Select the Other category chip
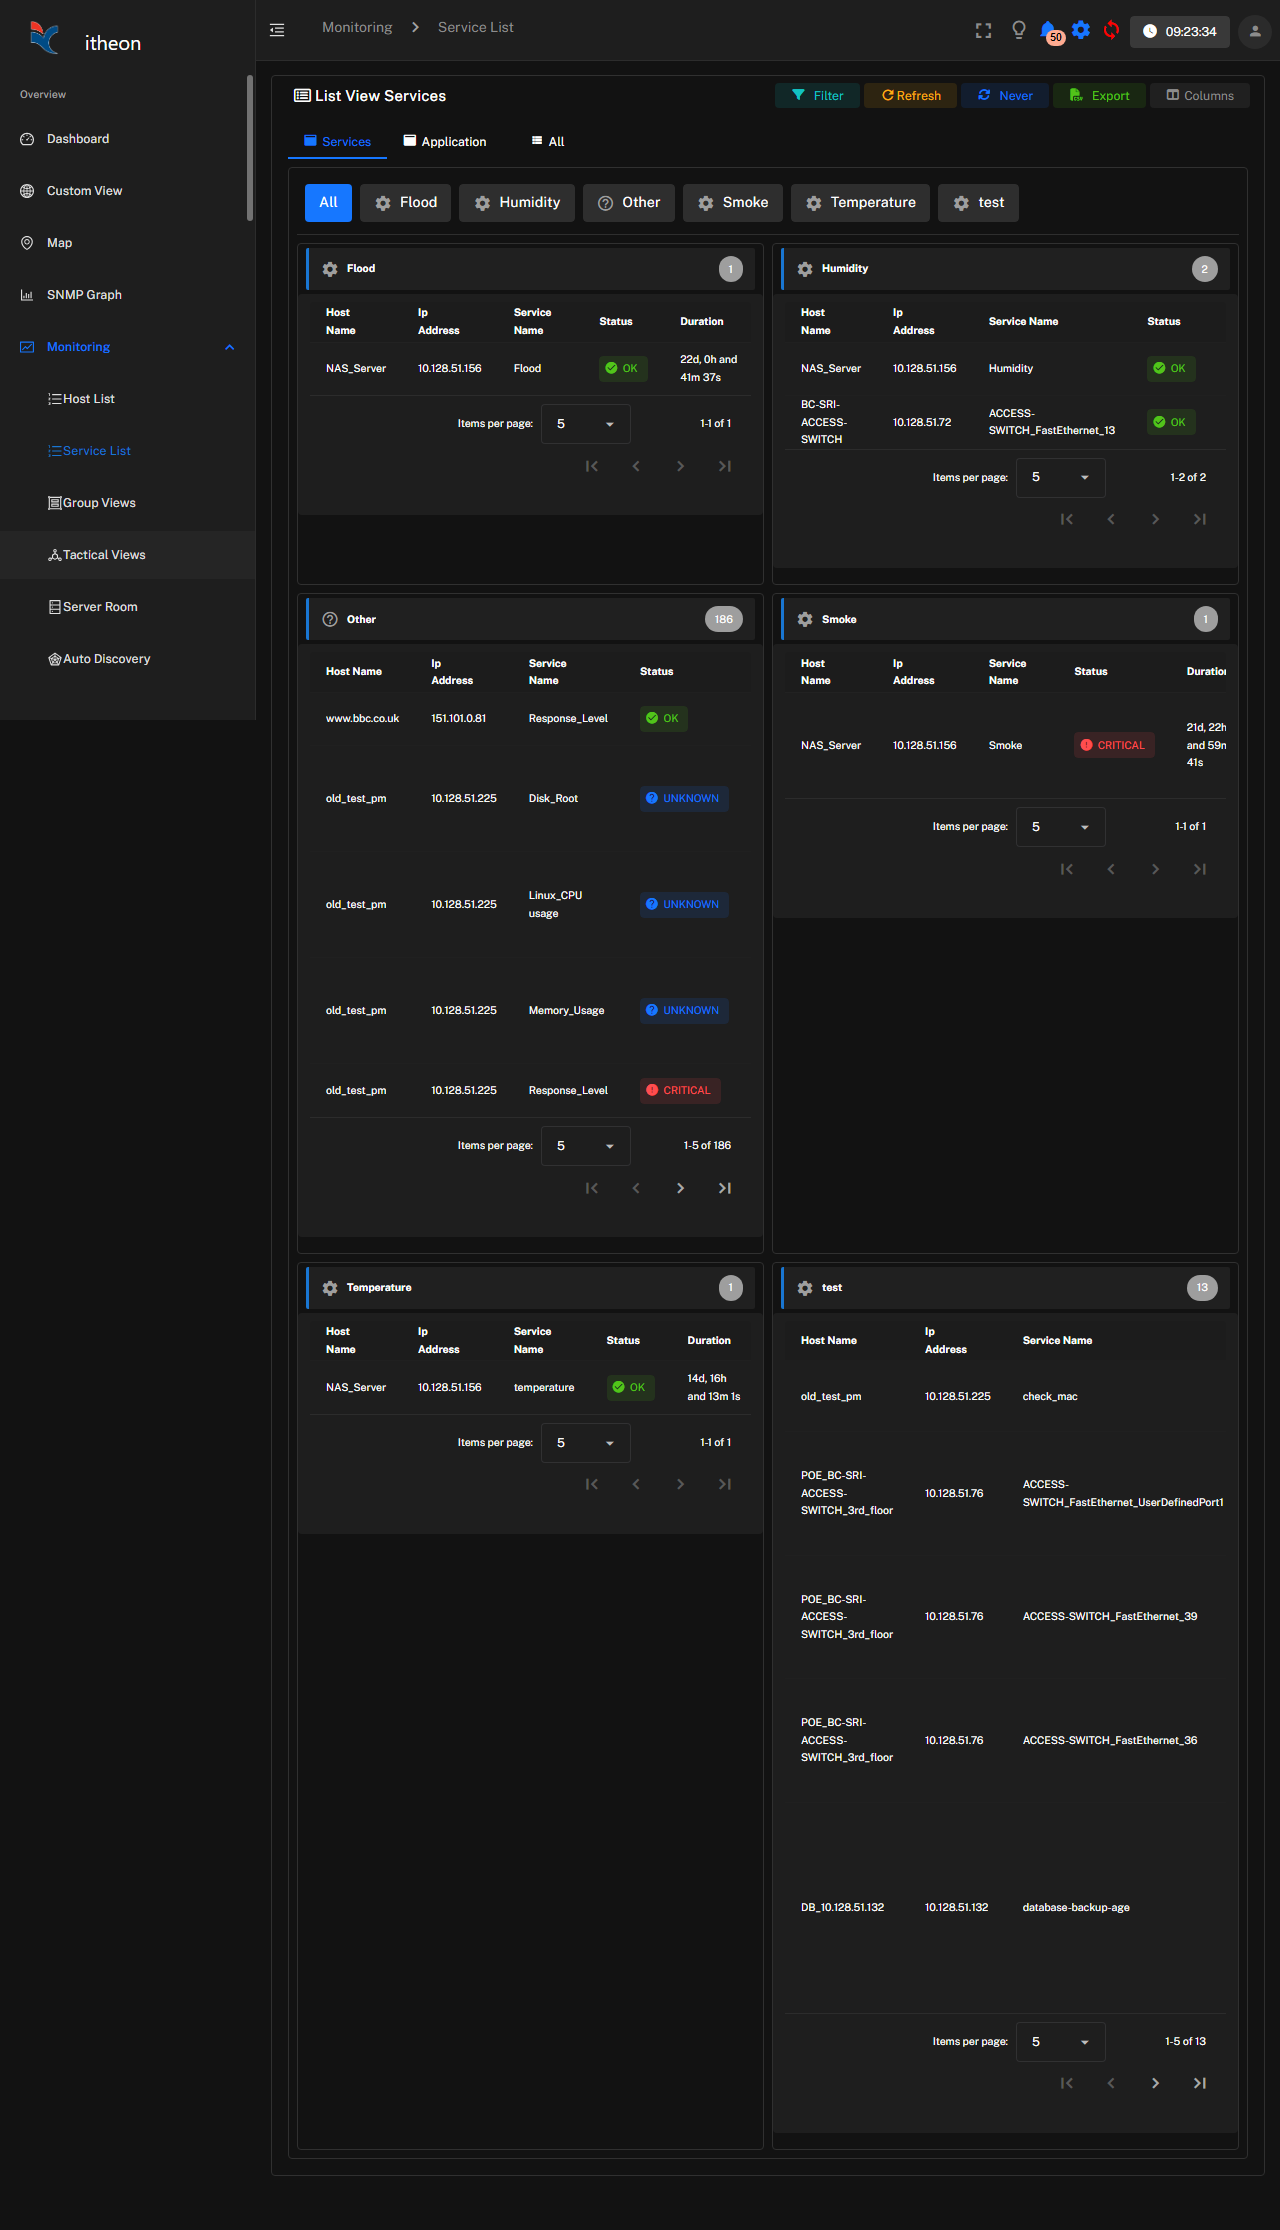The image size is (1280, 2230). pyautogui.click(x=629, y=203)
